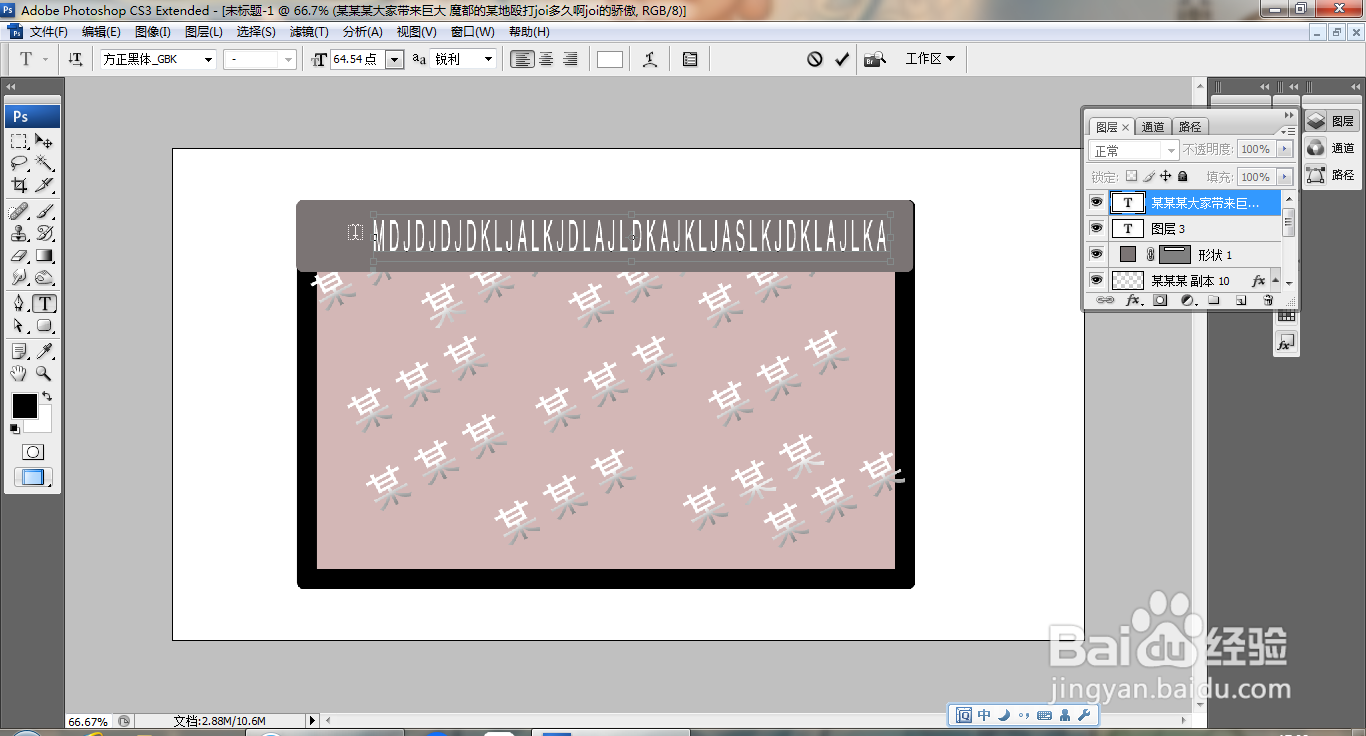This screenshot has width=1366, height=736.
Task: Hide the 某某某 副本 10 layer
Action: click(x=1096, y=280)
